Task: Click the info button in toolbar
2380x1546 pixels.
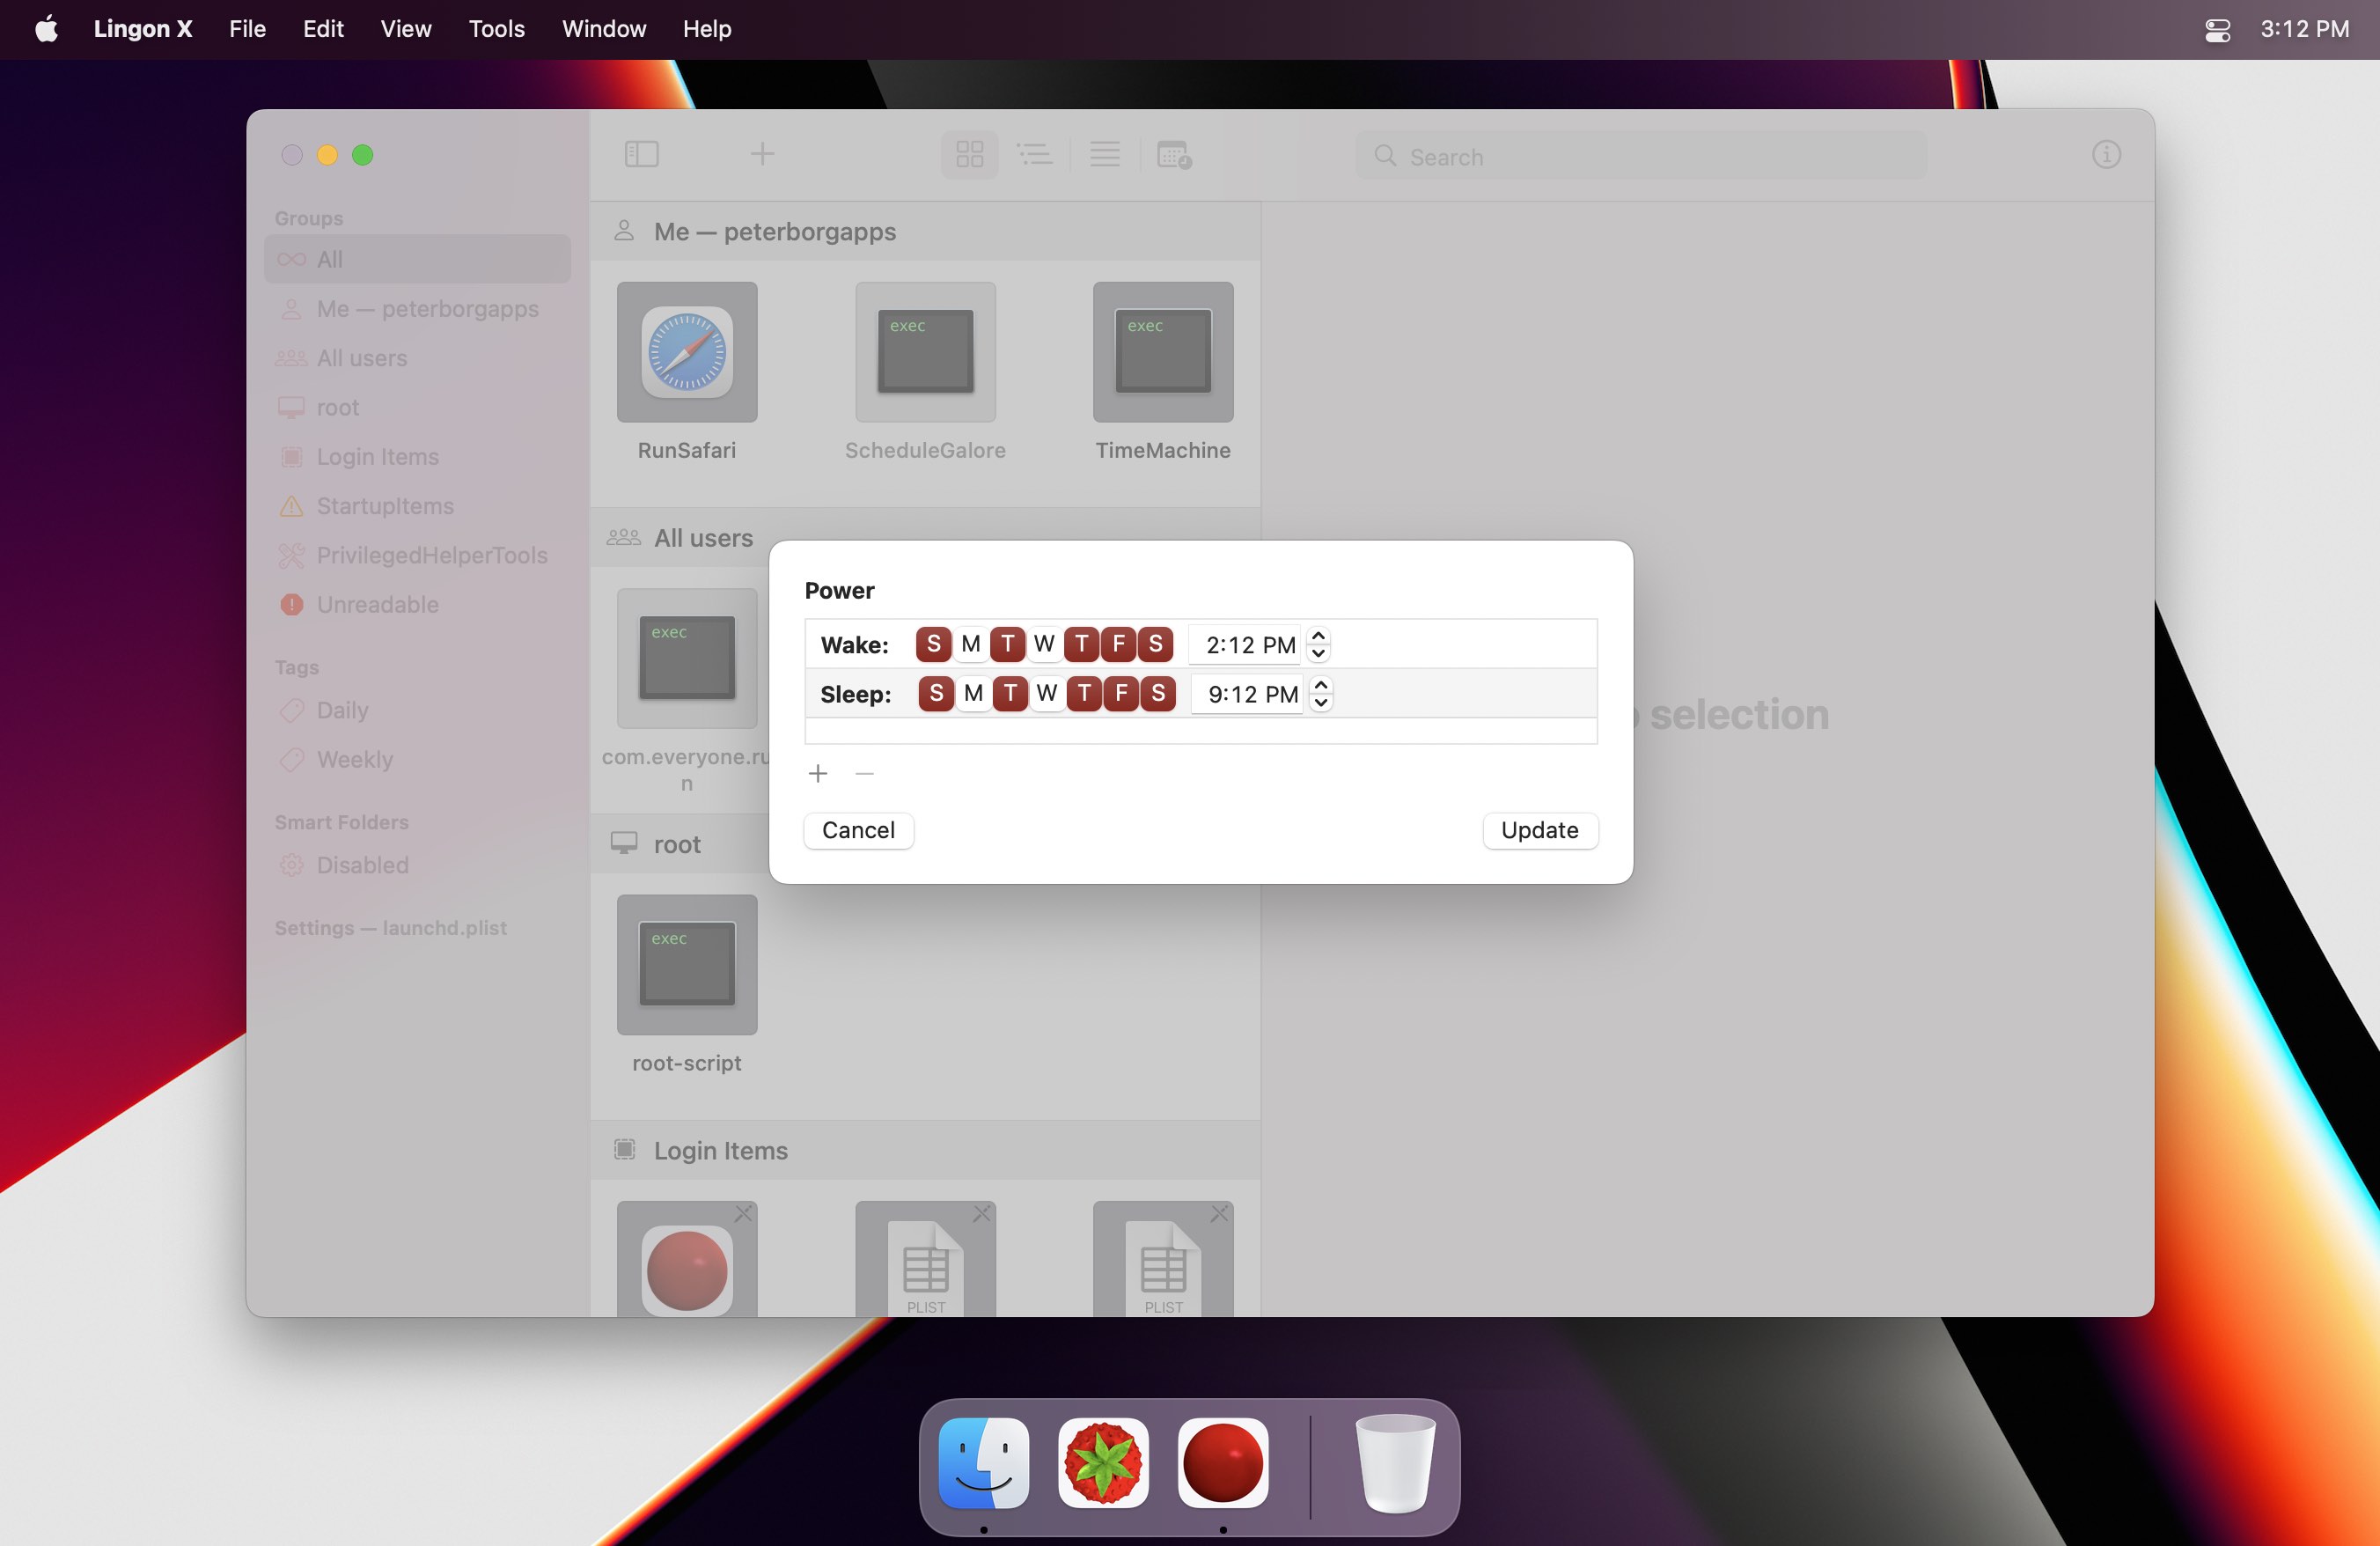Action: click(x=2106, y=154)
